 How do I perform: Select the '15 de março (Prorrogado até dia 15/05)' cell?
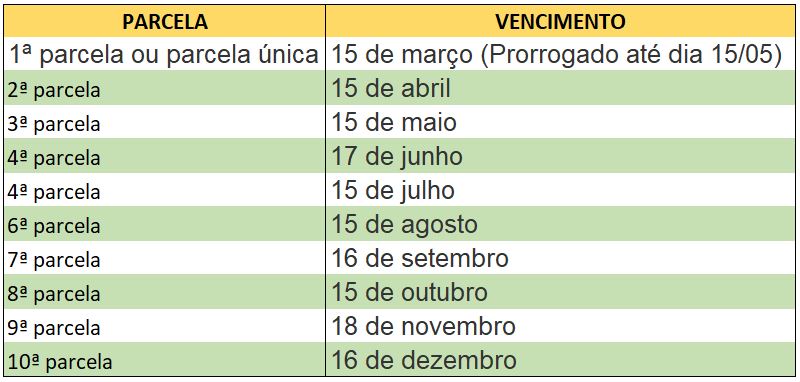pos(560,54)
